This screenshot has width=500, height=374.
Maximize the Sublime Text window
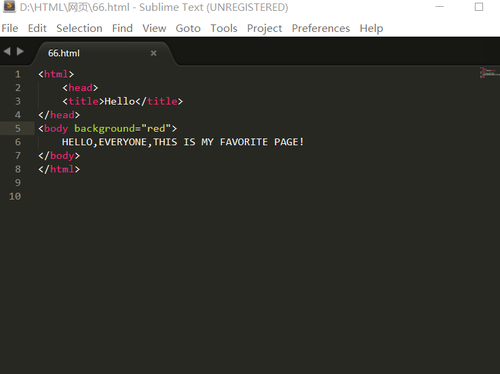[x=479, y=7]
